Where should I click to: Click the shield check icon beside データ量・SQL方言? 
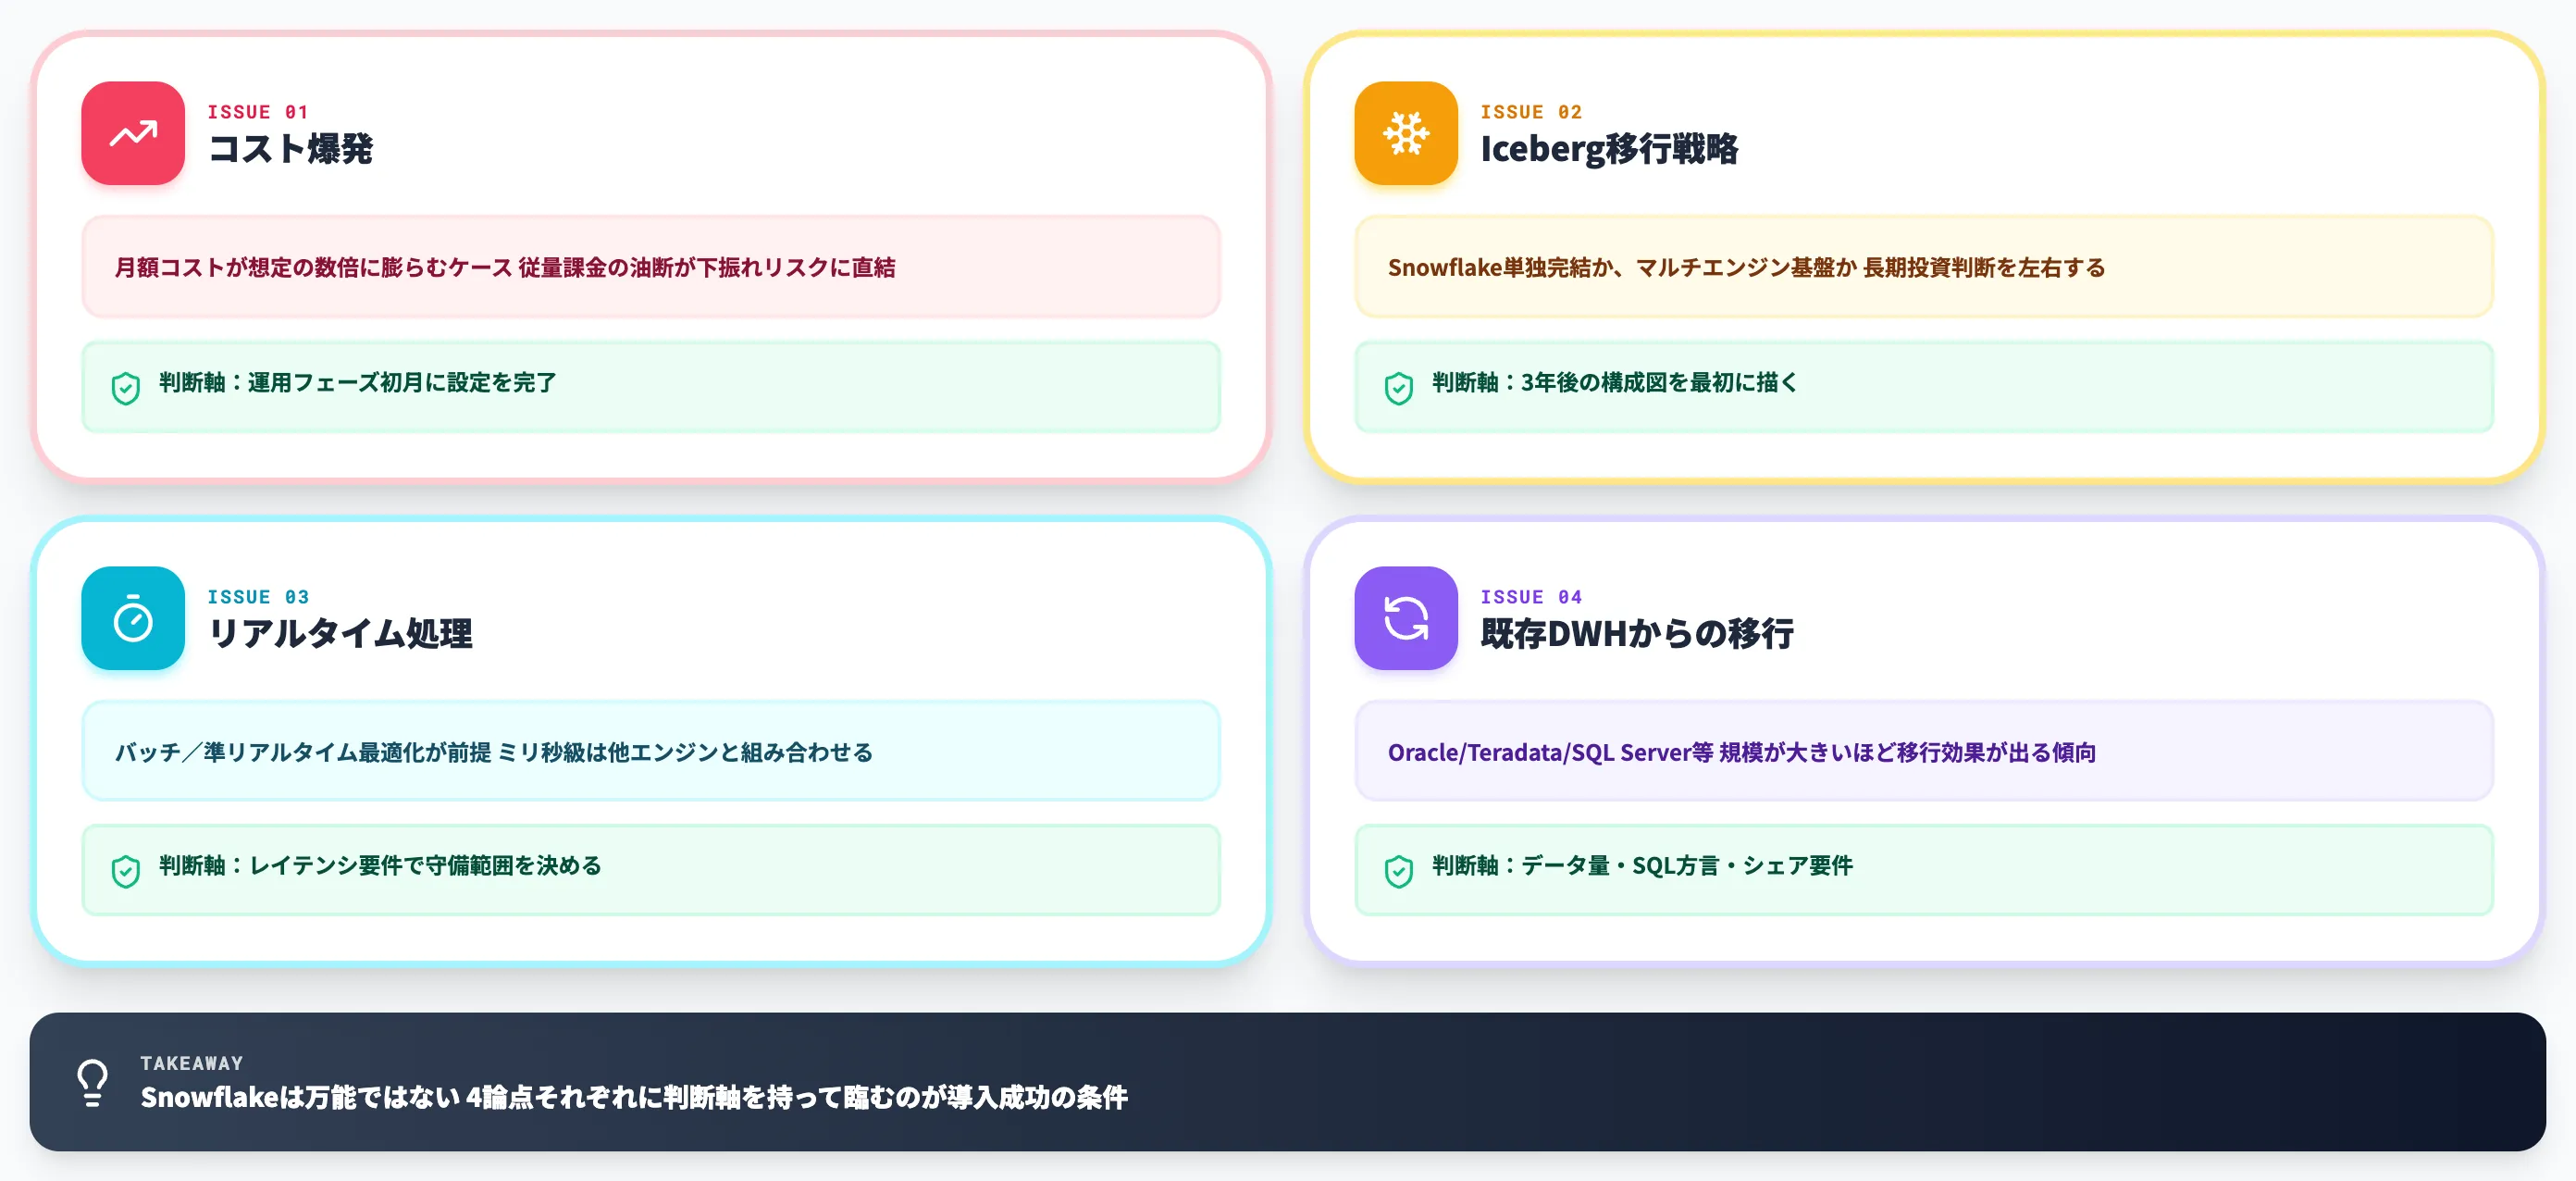pos(1399,871)
